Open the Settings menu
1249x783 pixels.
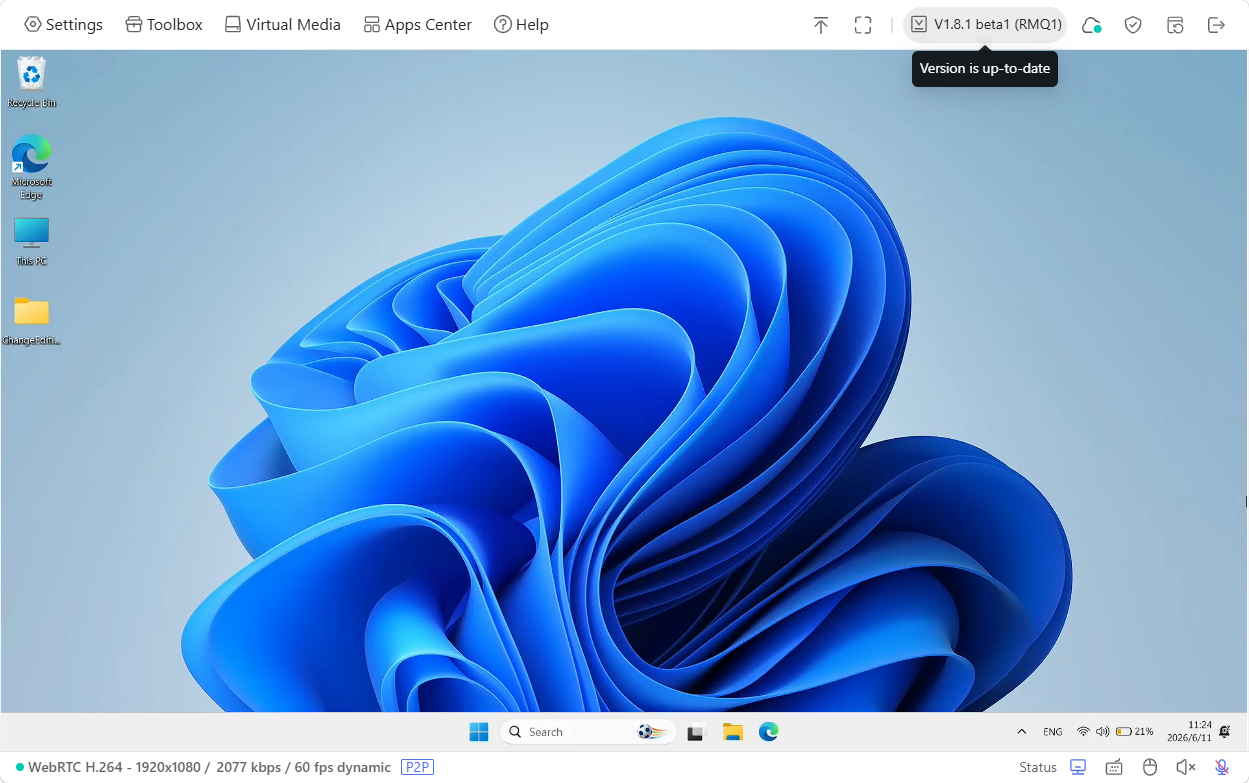63,25
